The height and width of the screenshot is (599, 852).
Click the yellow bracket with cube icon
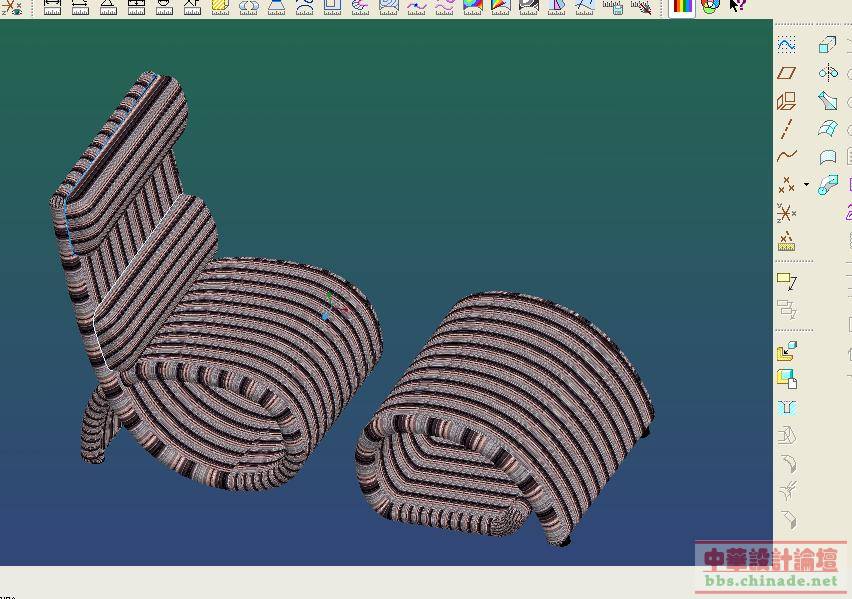coord(787,351)
